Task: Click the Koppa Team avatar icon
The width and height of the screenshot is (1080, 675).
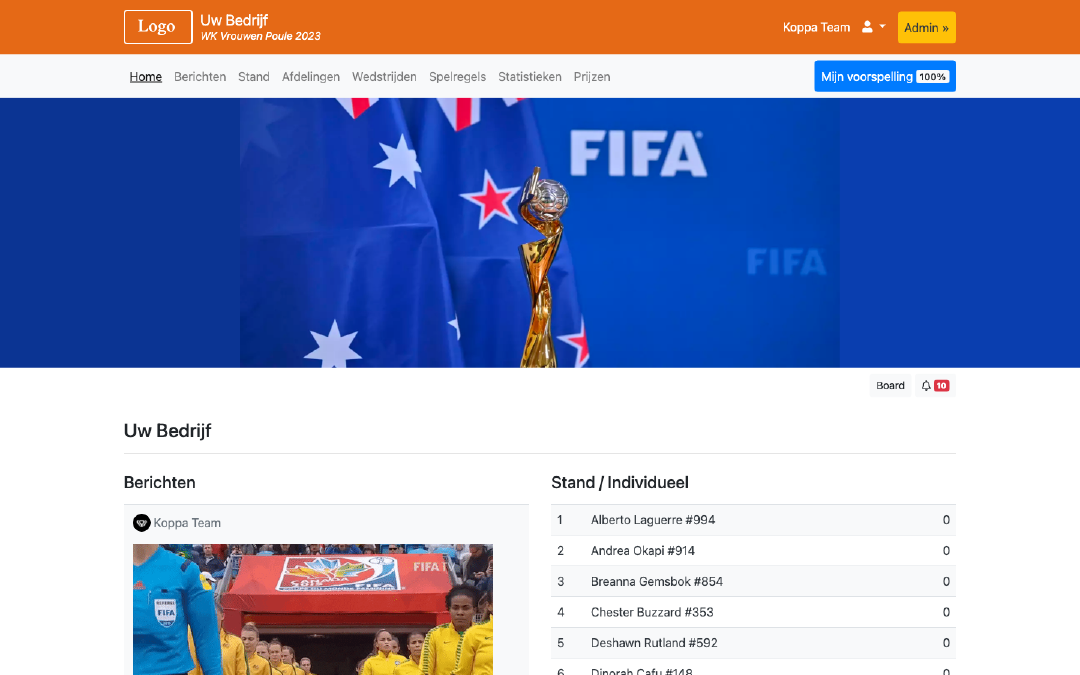Action: [x=141, y=523]
